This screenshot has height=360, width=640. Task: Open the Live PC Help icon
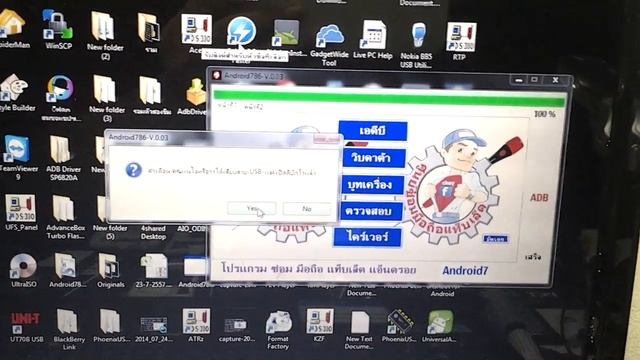(373, 40)
